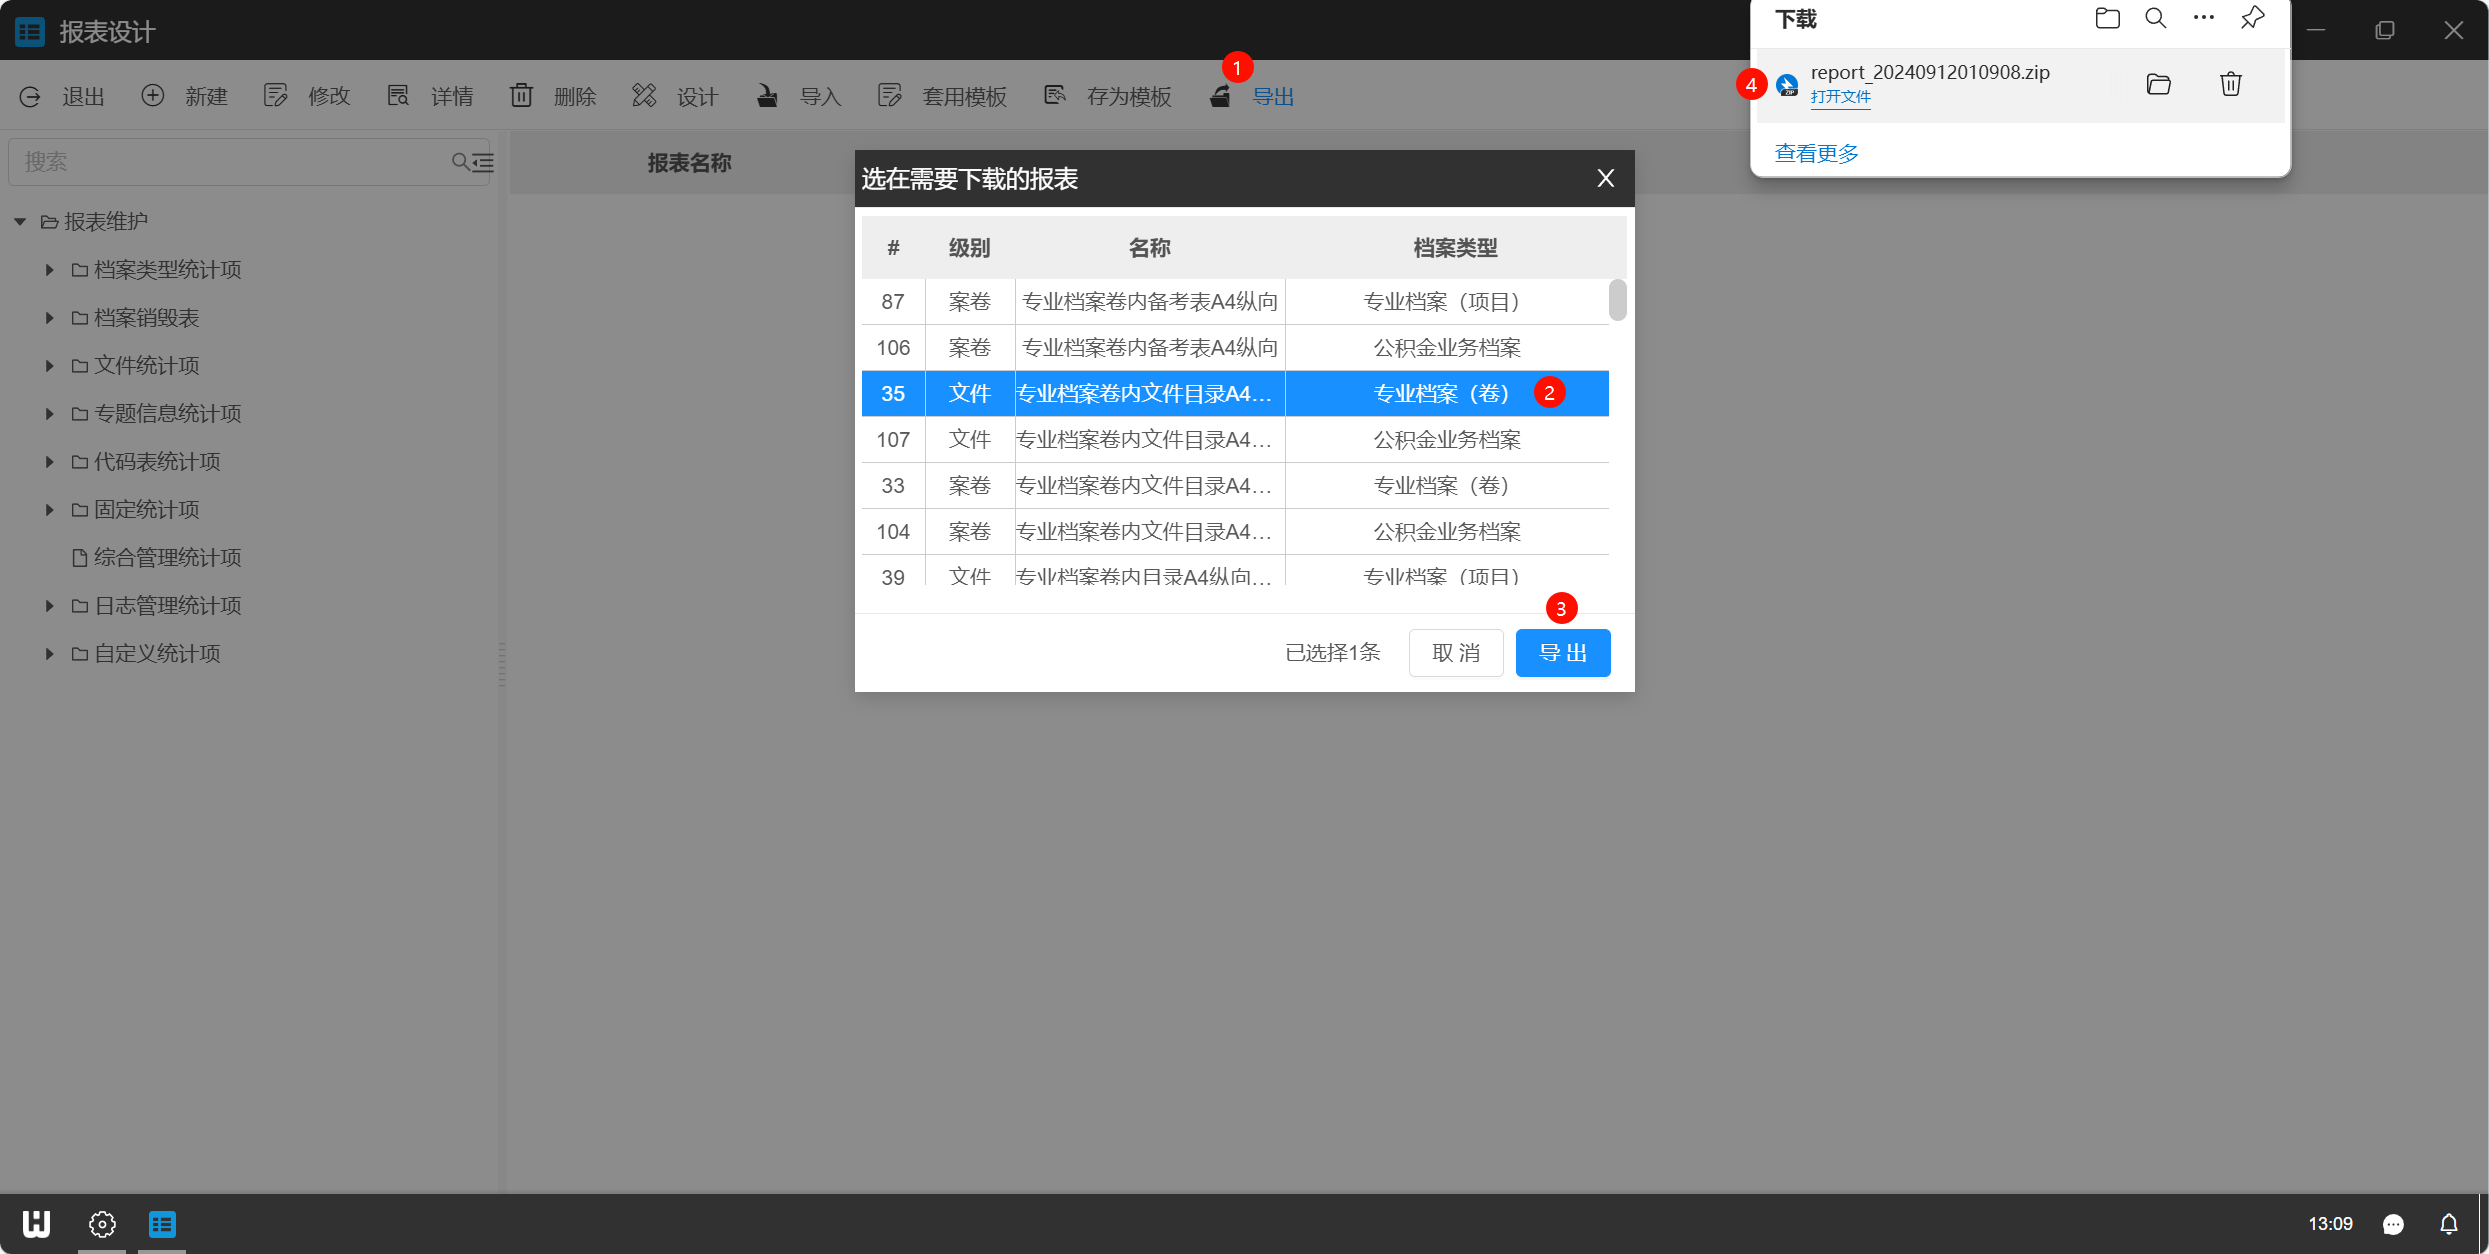Expand the 档案类型统计项 tree node
The height and width of the screenshot is (1254, 2489).
(49, 270)
